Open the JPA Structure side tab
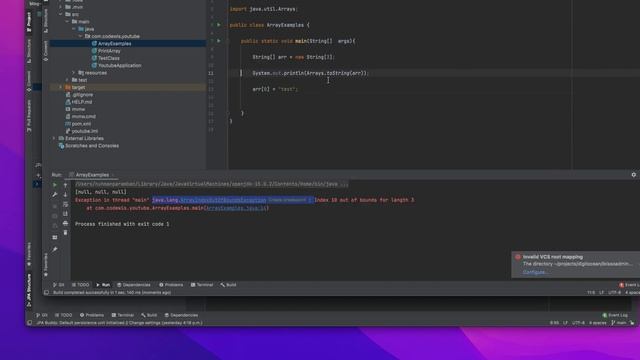Image resolution: width=640 pixels, height=360 pixels. point(29,290)
